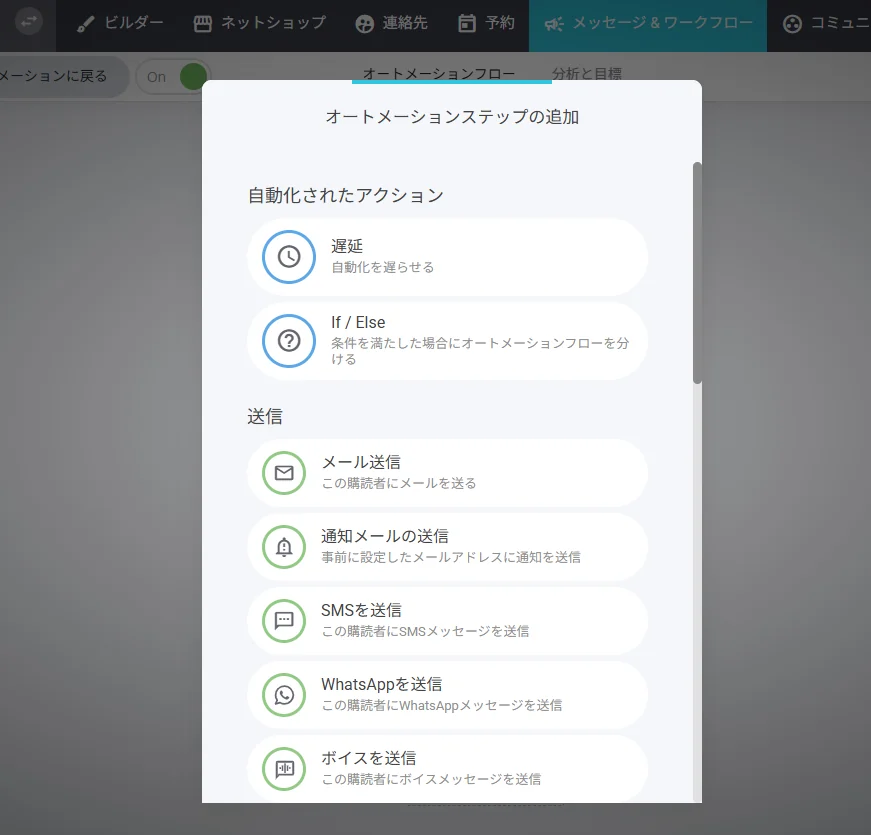
Task: Click the swap arrows icon in the top-left corner
Action: 28,22
